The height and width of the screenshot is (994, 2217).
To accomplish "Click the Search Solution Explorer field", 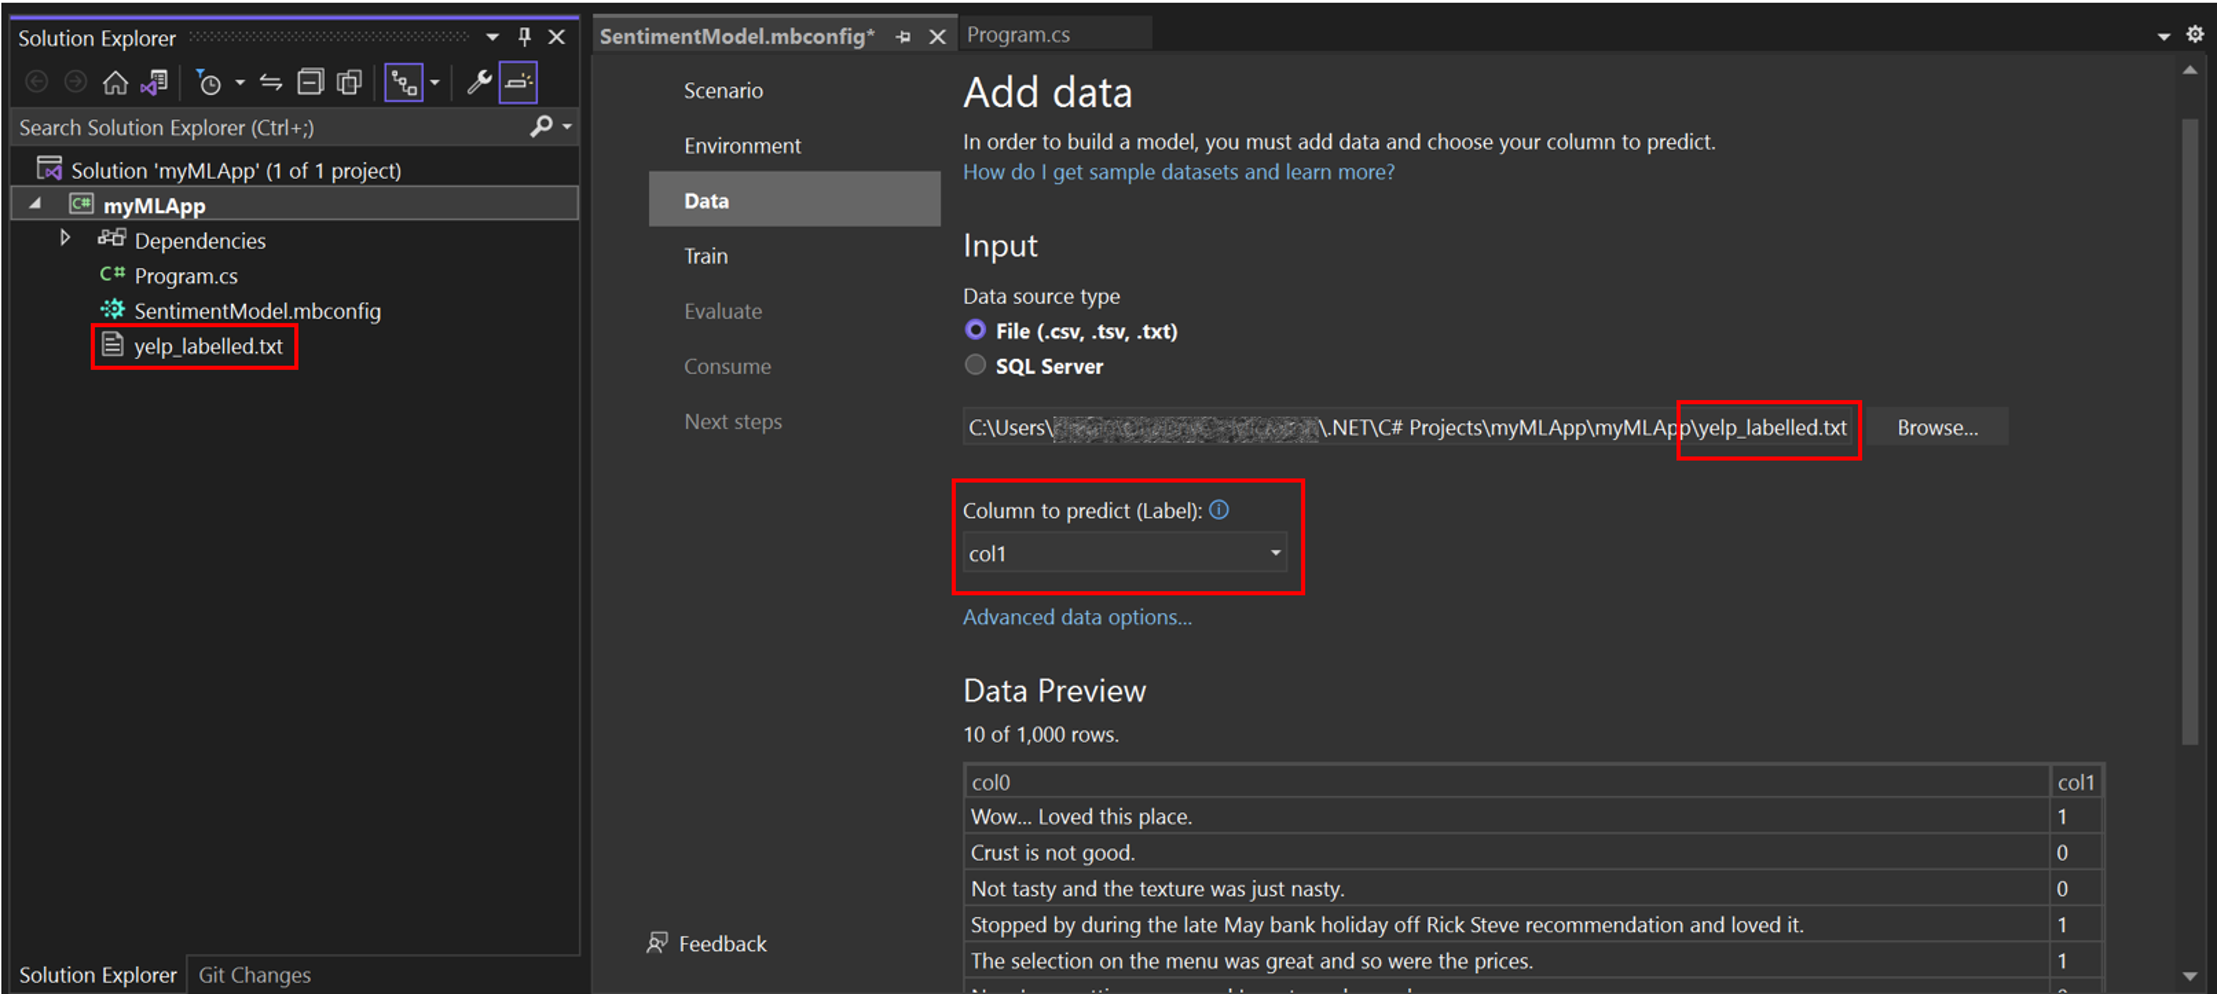I will pyautogui.click(x=270, y=128).
